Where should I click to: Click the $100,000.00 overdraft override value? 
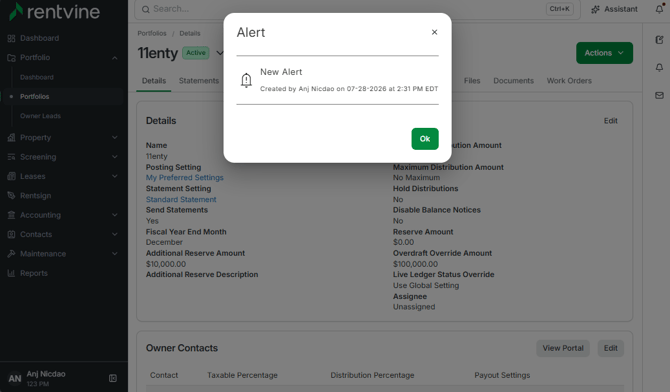tap(415, 264)
